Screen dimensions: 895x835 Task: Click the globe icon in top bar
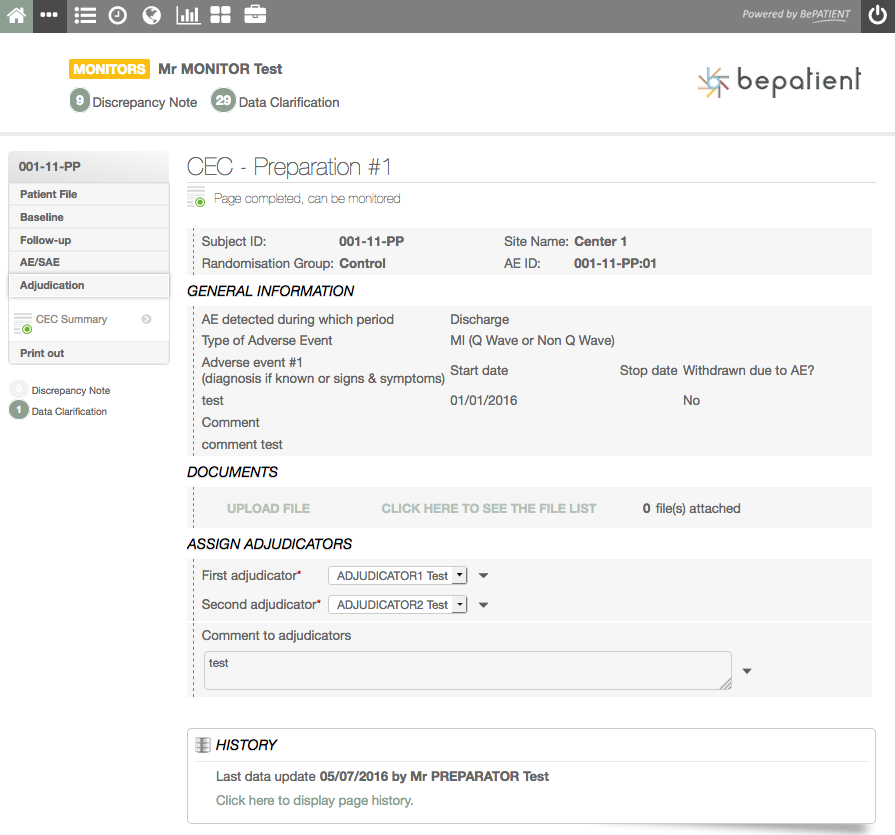coord(151,15)
